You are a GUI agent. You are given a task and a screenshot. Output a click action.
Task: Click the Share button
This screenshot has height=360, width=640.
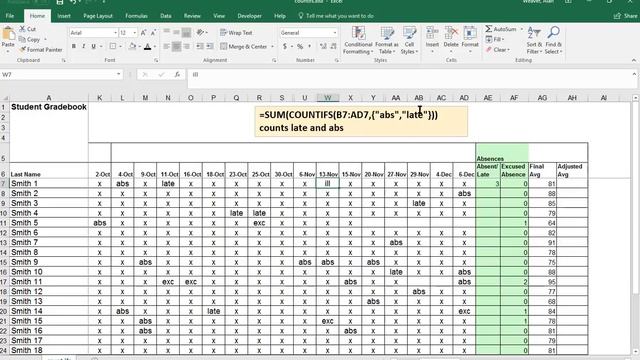(626, 16)
